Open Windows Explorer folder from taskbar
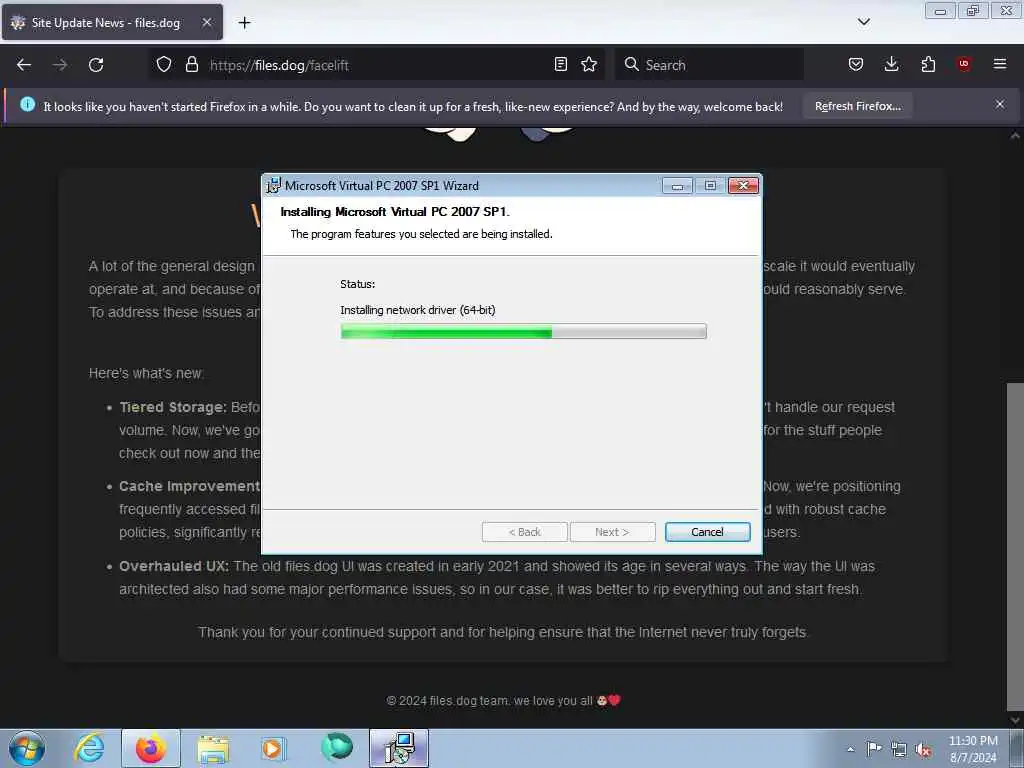Image resolution: width=1024 pixels, height=768 pixels. click(213, 748)
